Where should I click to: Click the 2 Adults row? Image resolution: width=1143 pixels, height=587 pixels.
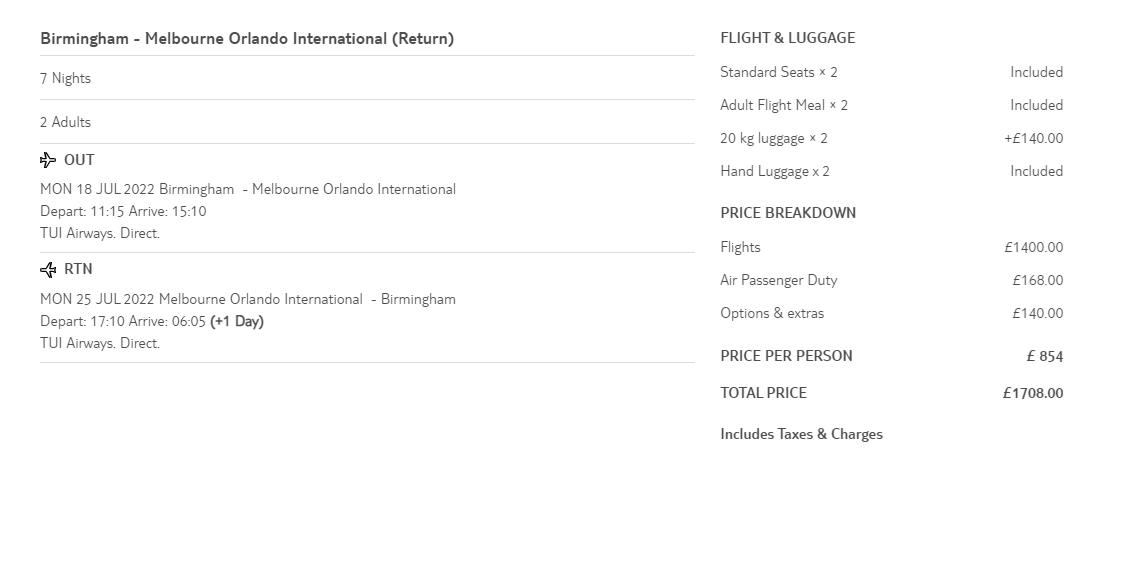[x=66, y=122]
